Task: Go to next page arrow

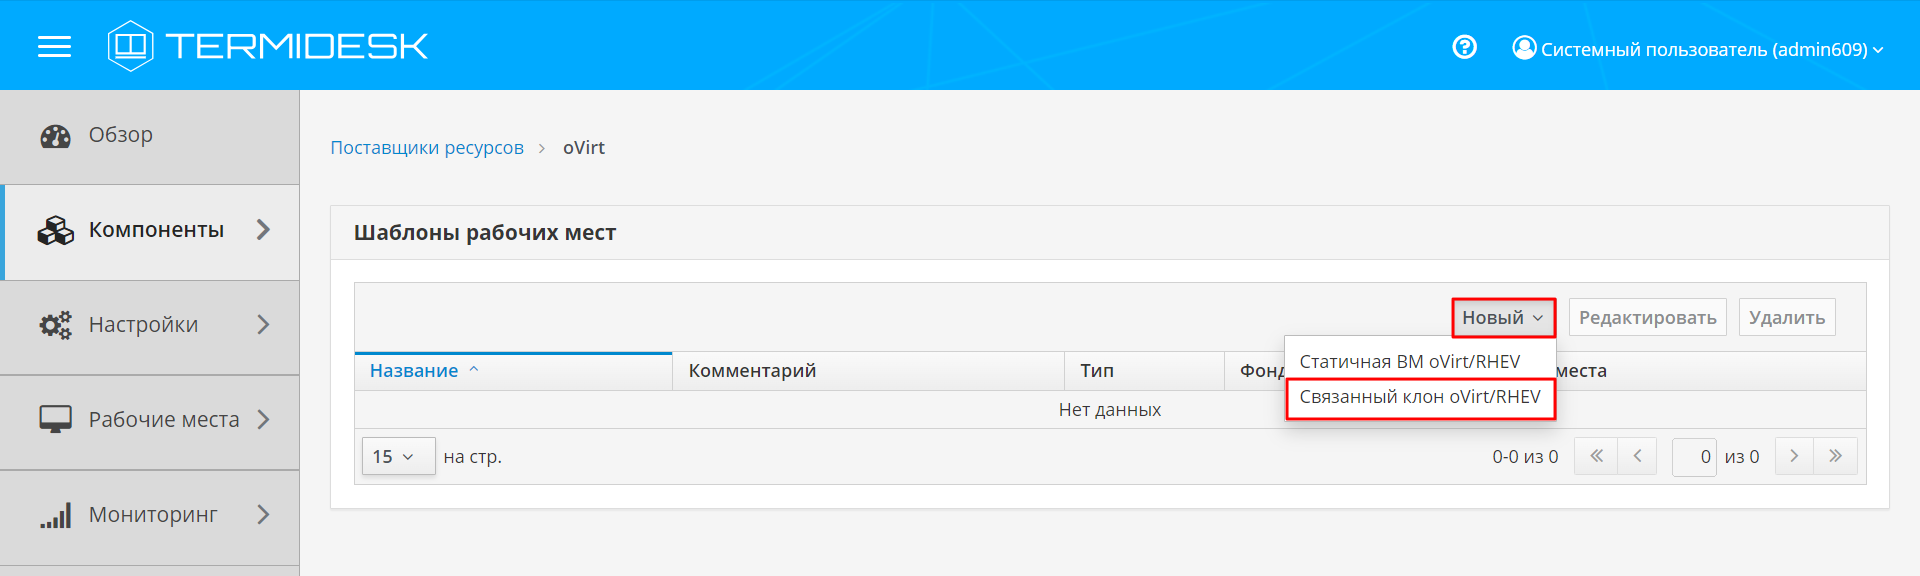Action: click(x=1794, y=456)
